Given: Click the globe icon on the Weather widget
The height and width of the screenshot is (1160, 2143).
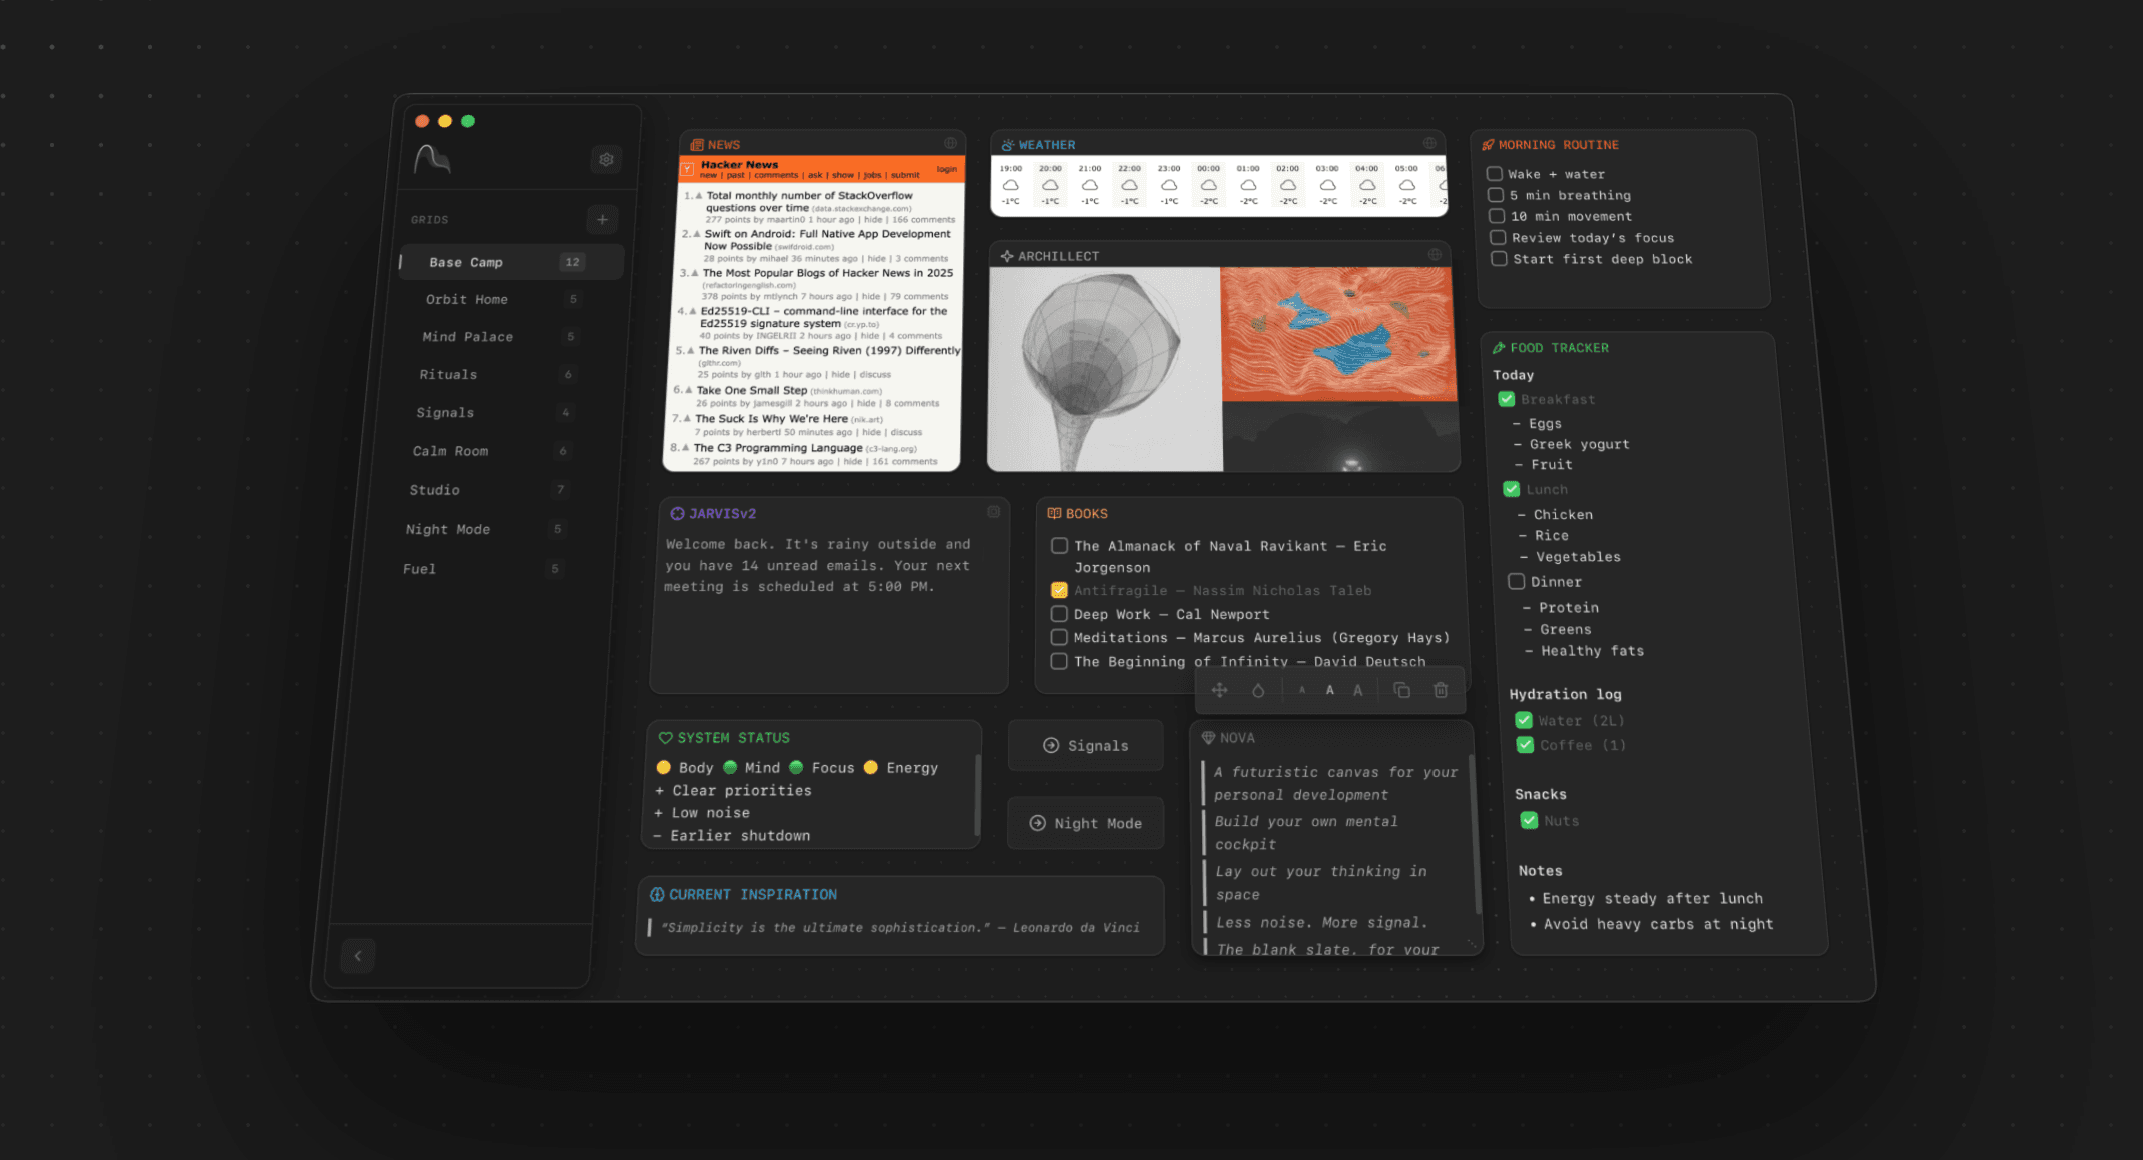Looking at the screenshot, I should tap(1430, 143).
